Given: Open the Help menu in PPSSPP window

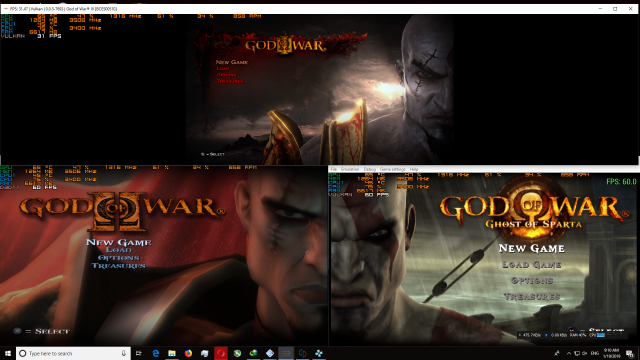Looking at the screenshot, I should tap(414, 169).
